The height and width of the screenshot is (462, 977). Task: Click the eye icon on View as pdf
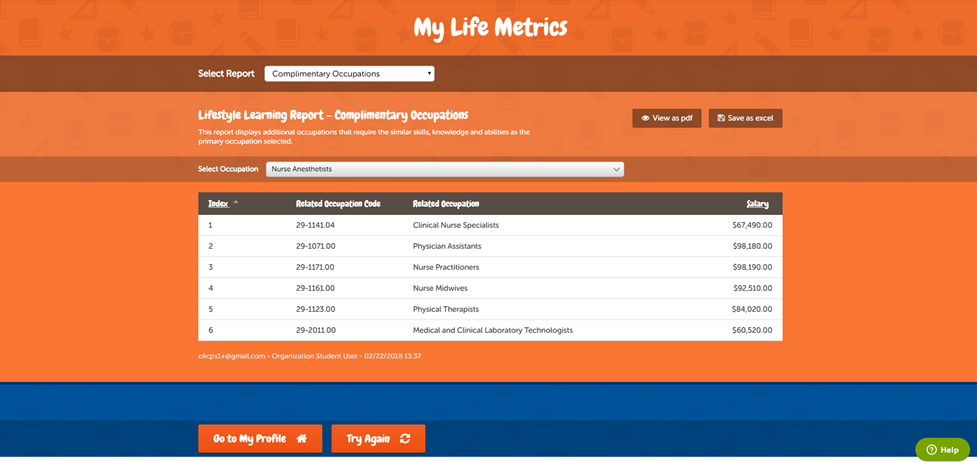pos(646,118)
